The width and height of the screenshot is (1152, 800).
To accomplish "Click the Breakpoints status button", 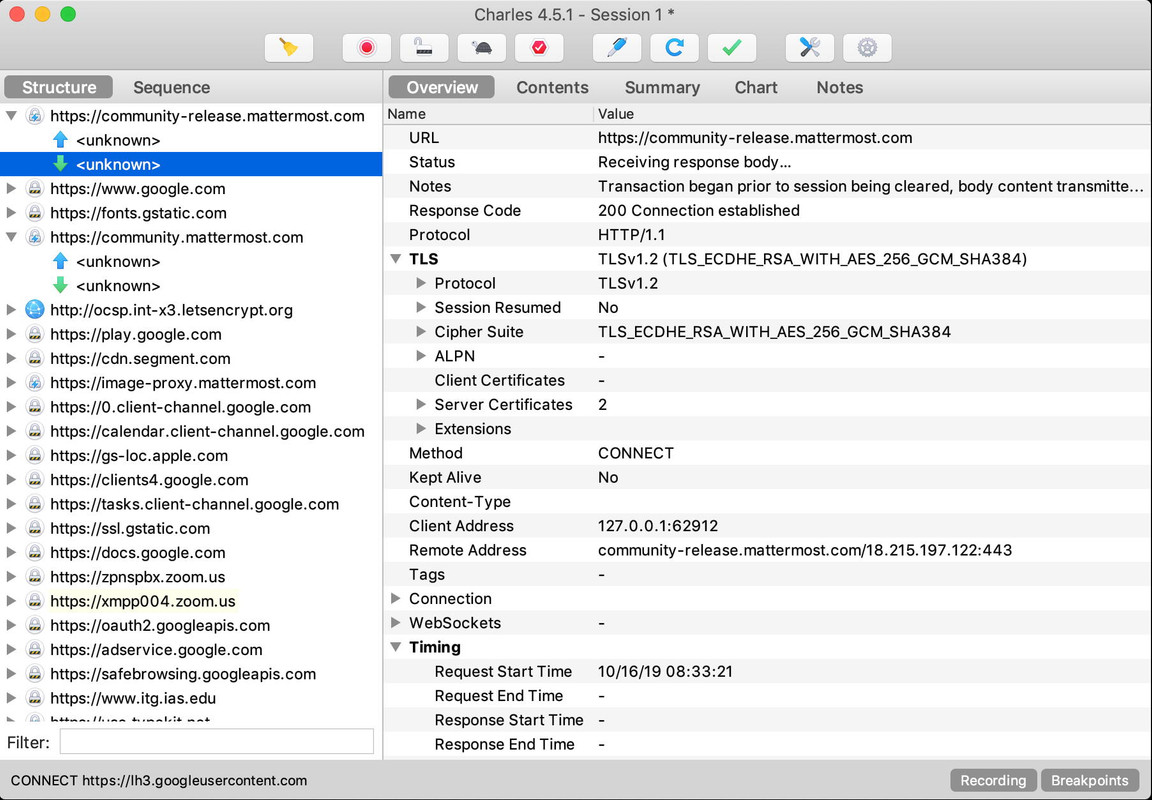I will click(1090, 780).
